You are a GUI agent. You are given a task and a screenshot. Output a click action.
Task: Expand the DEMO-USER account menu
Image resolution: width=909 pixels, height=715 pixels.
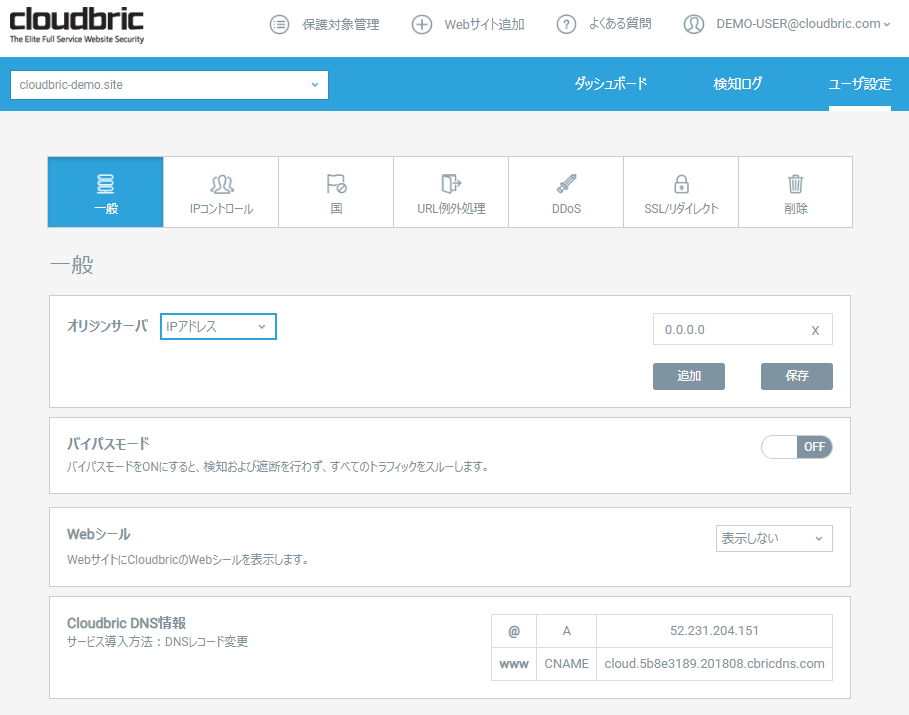pyautogui.click(x=802, y=24)
